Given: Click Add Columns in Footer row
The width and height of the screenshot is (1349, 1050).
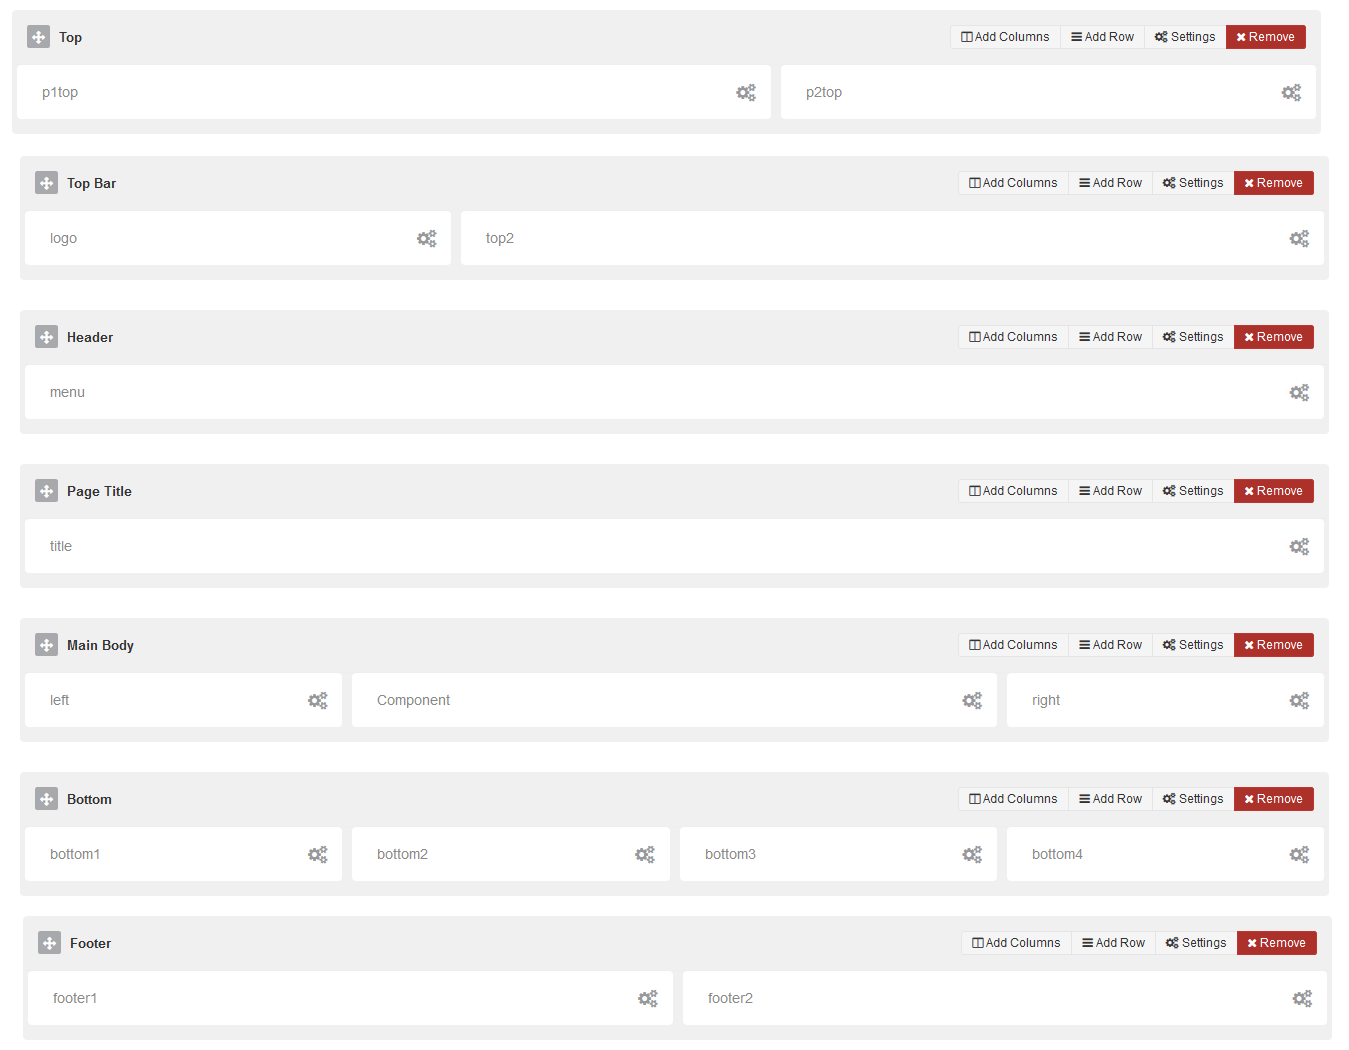Looking at the screenshot, I should (x=1016, y=943).
